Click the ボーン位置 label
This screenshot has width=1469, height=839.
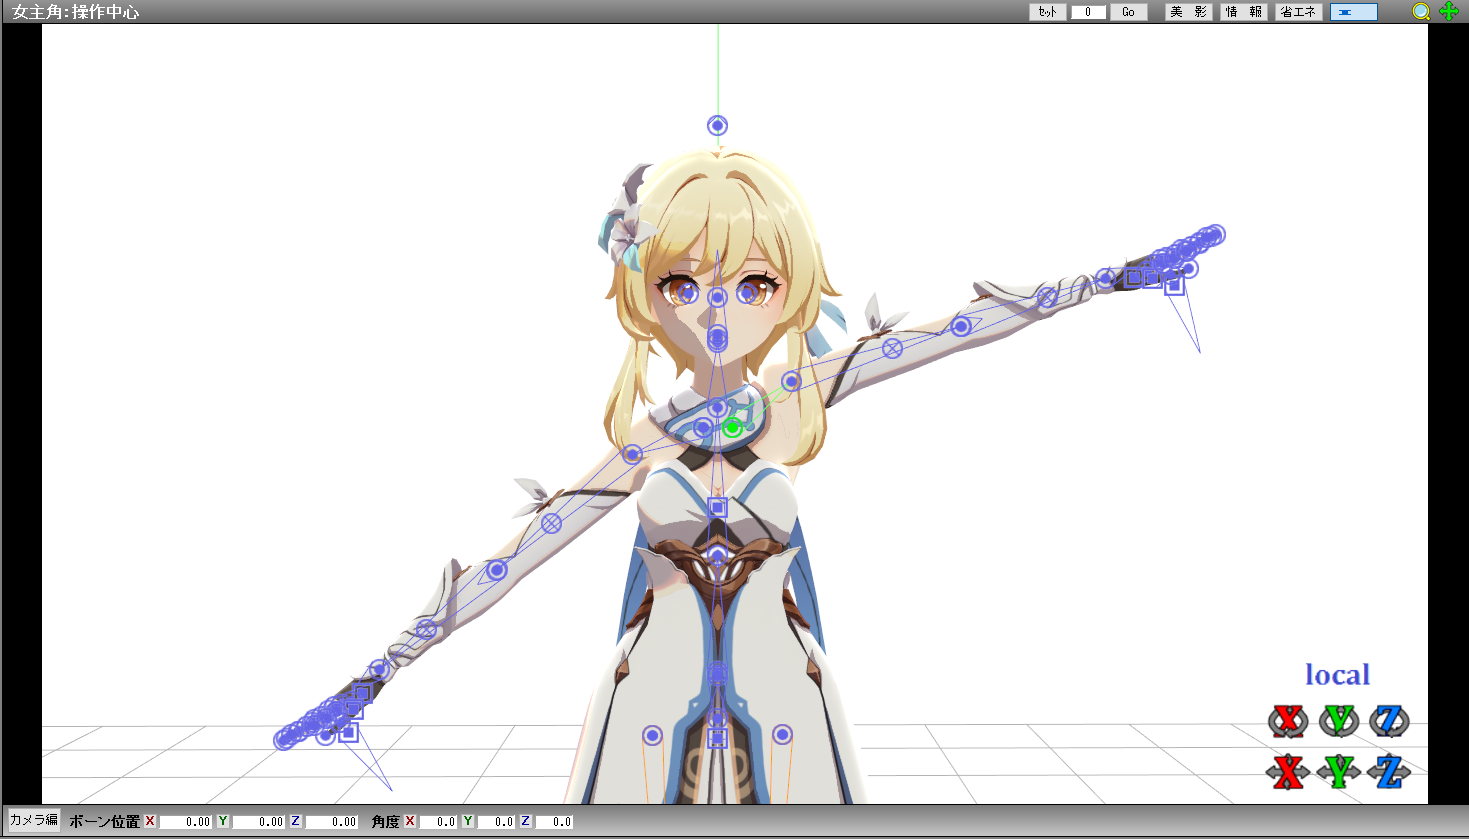point(105,822)
